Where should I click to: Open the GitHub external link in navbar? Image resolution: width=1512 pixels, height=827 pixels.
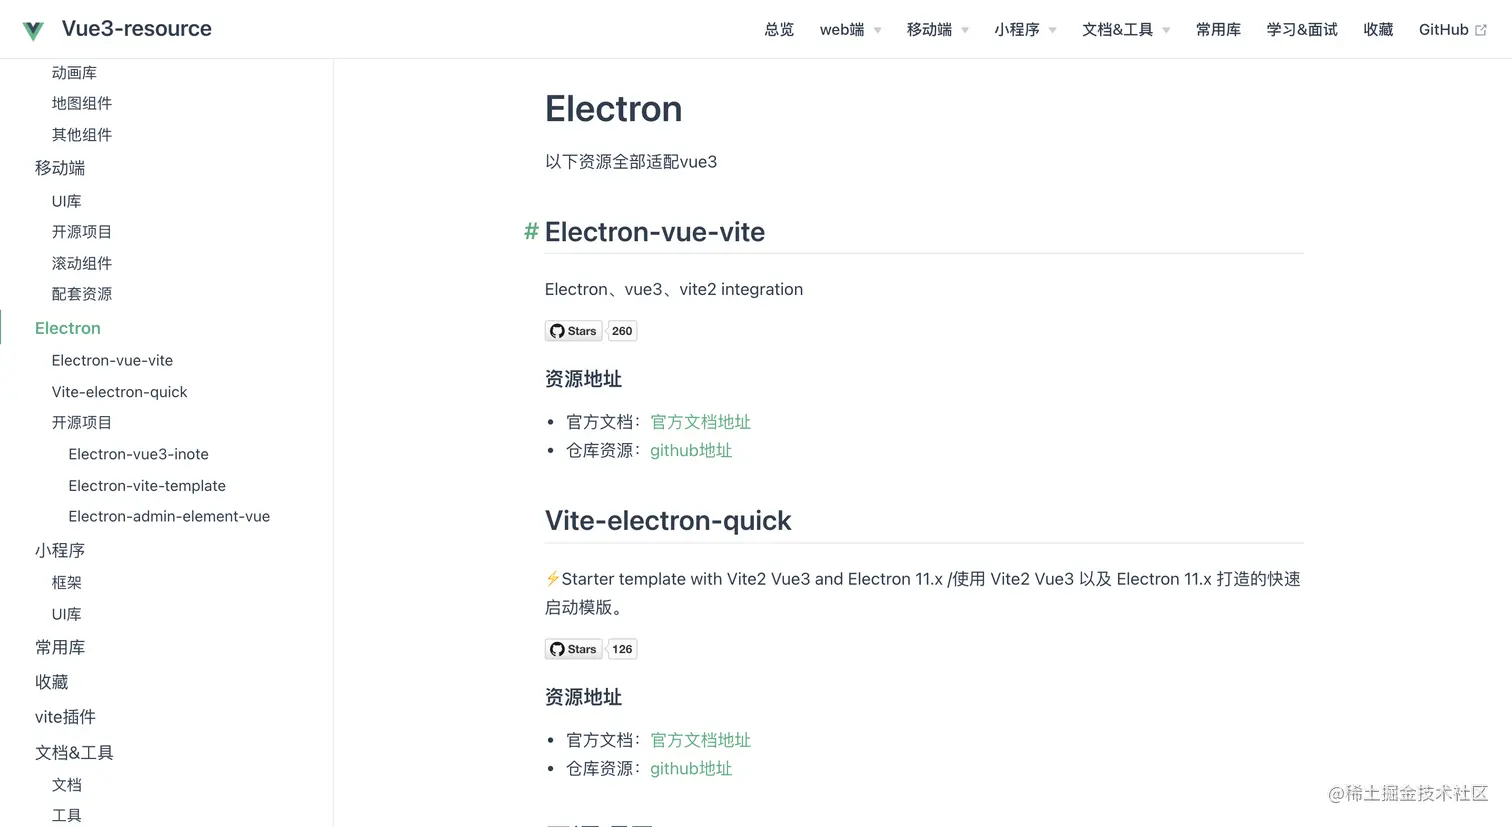pos(1452,30)
